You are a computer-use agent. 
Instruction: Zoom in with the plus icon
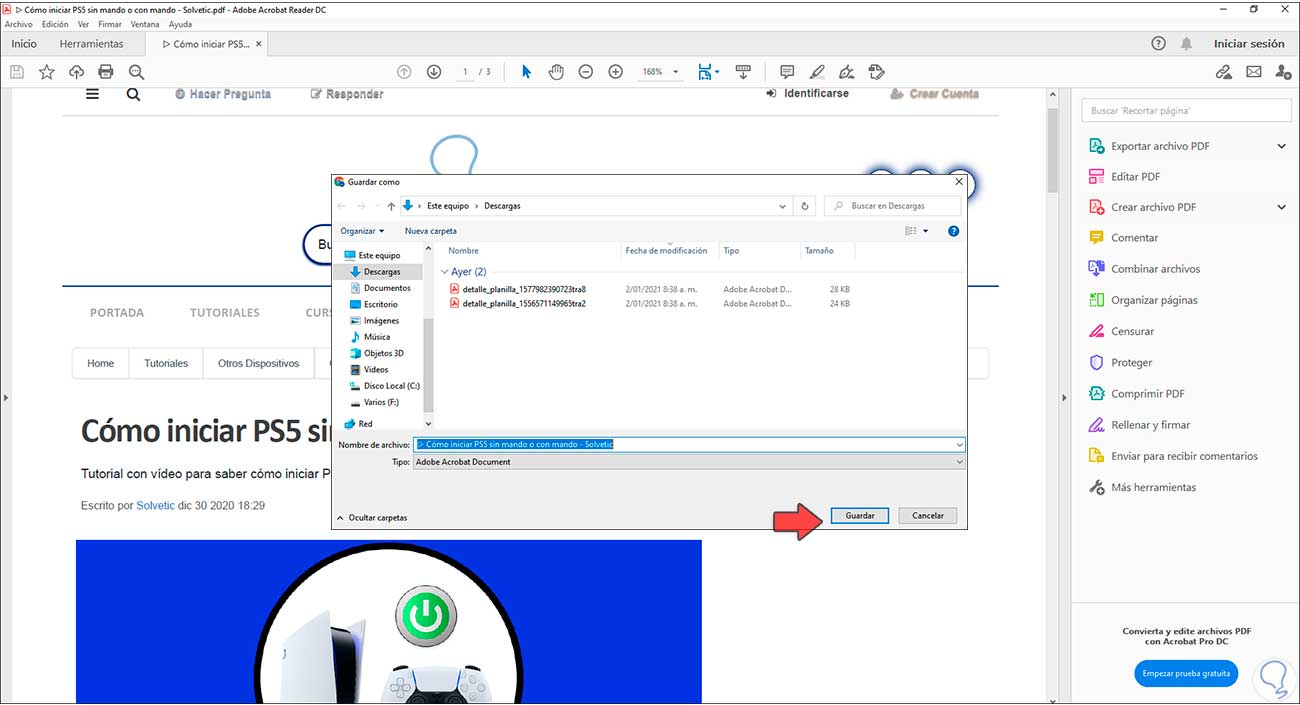(616, 72)
